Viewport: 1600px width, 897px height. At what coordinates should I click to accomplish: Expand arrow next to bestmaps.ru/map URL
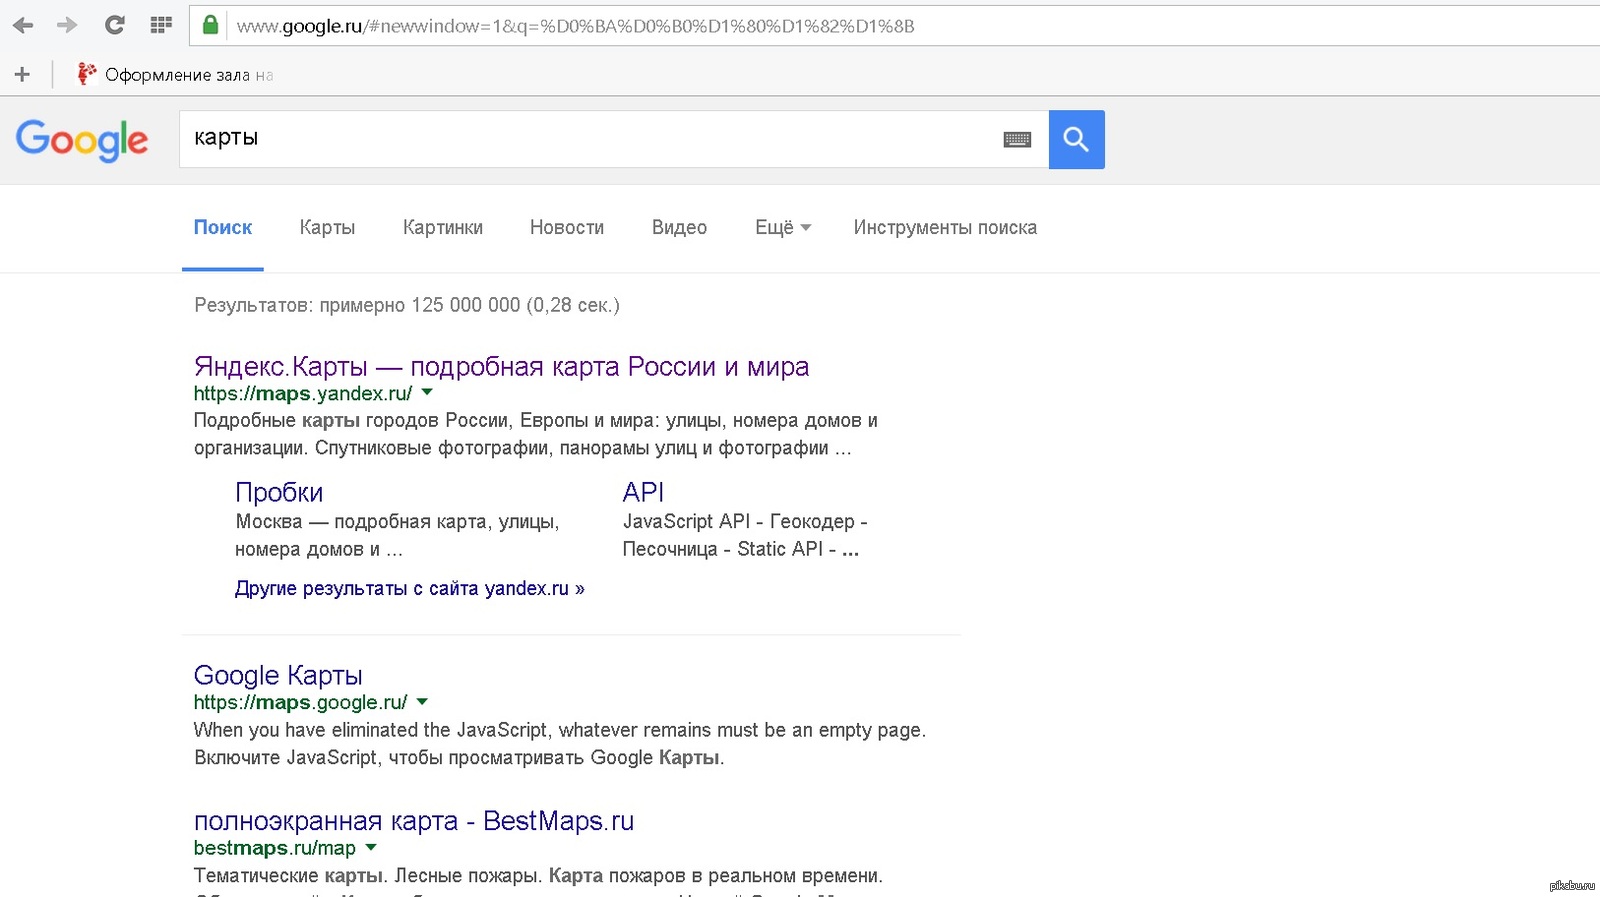pos(371,848)
